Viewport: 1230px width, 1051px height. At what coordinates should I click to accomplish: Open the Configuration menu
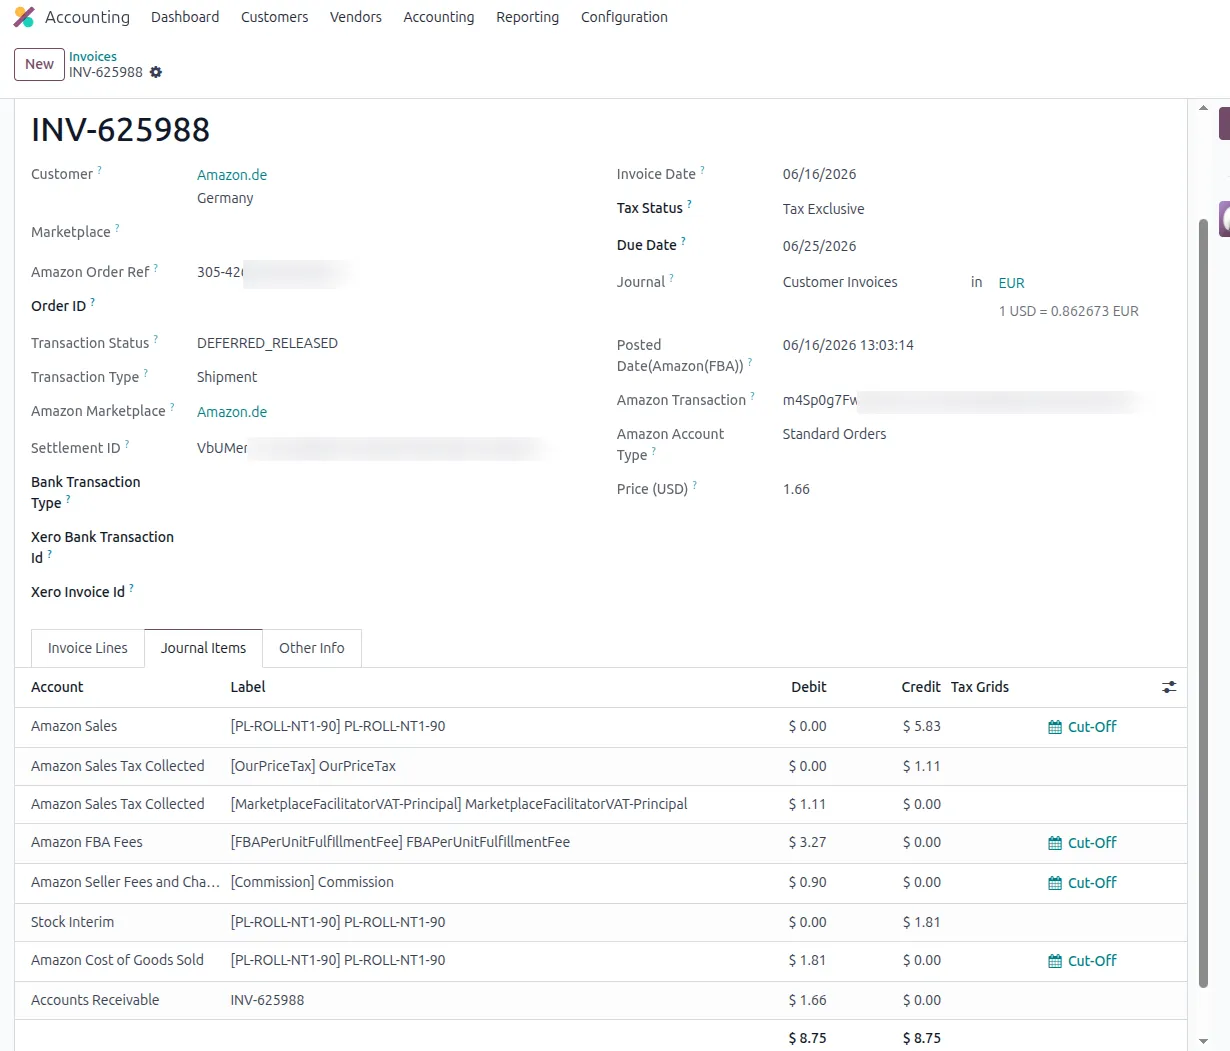pyautogui.click(x=624, y=17)
